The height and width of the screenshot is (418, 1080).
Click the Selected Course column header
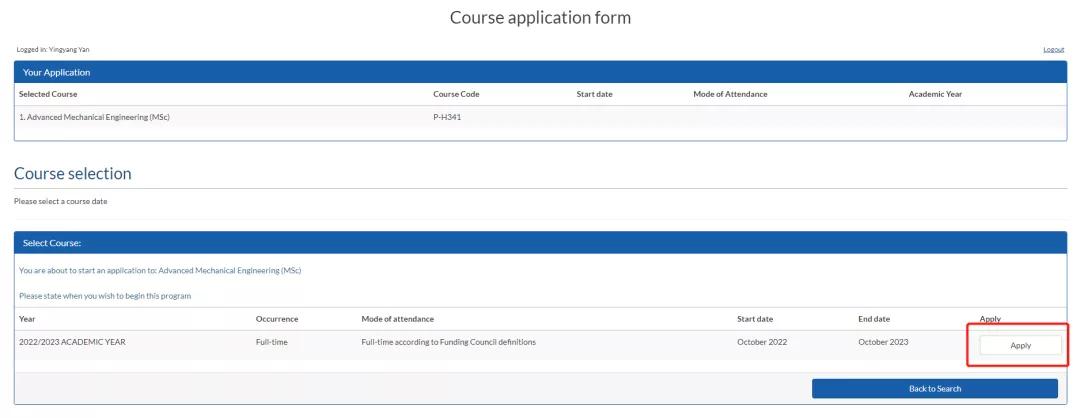[x=48, y=94]
